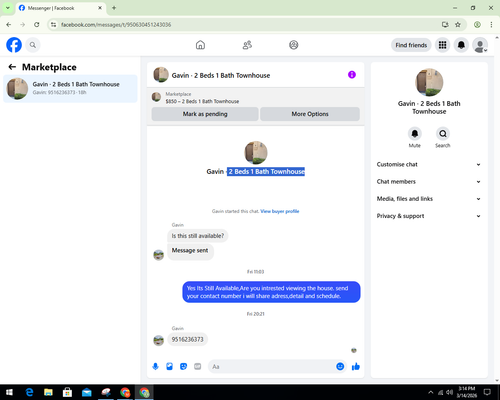Click the large listing thumbnail in chat
Screen dimensions: 500x400
tap(256, 152)
